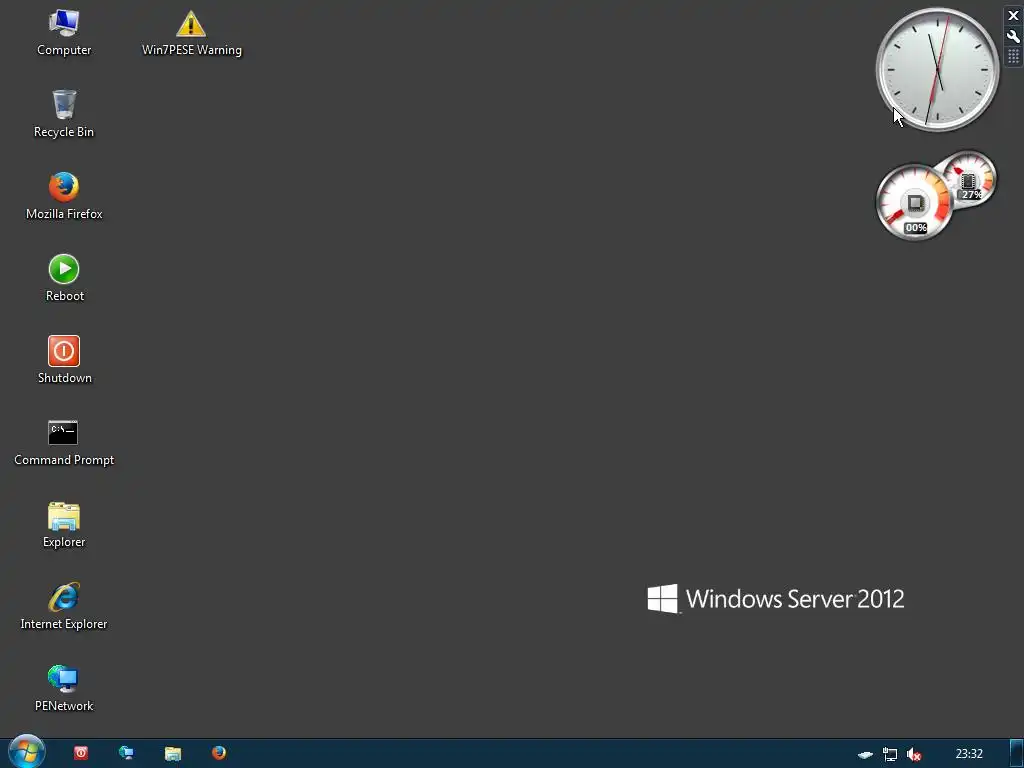Click the Show desktop button at taskbar end
The height and width of the screenshot is (768, 1024).
[1017, 753]
